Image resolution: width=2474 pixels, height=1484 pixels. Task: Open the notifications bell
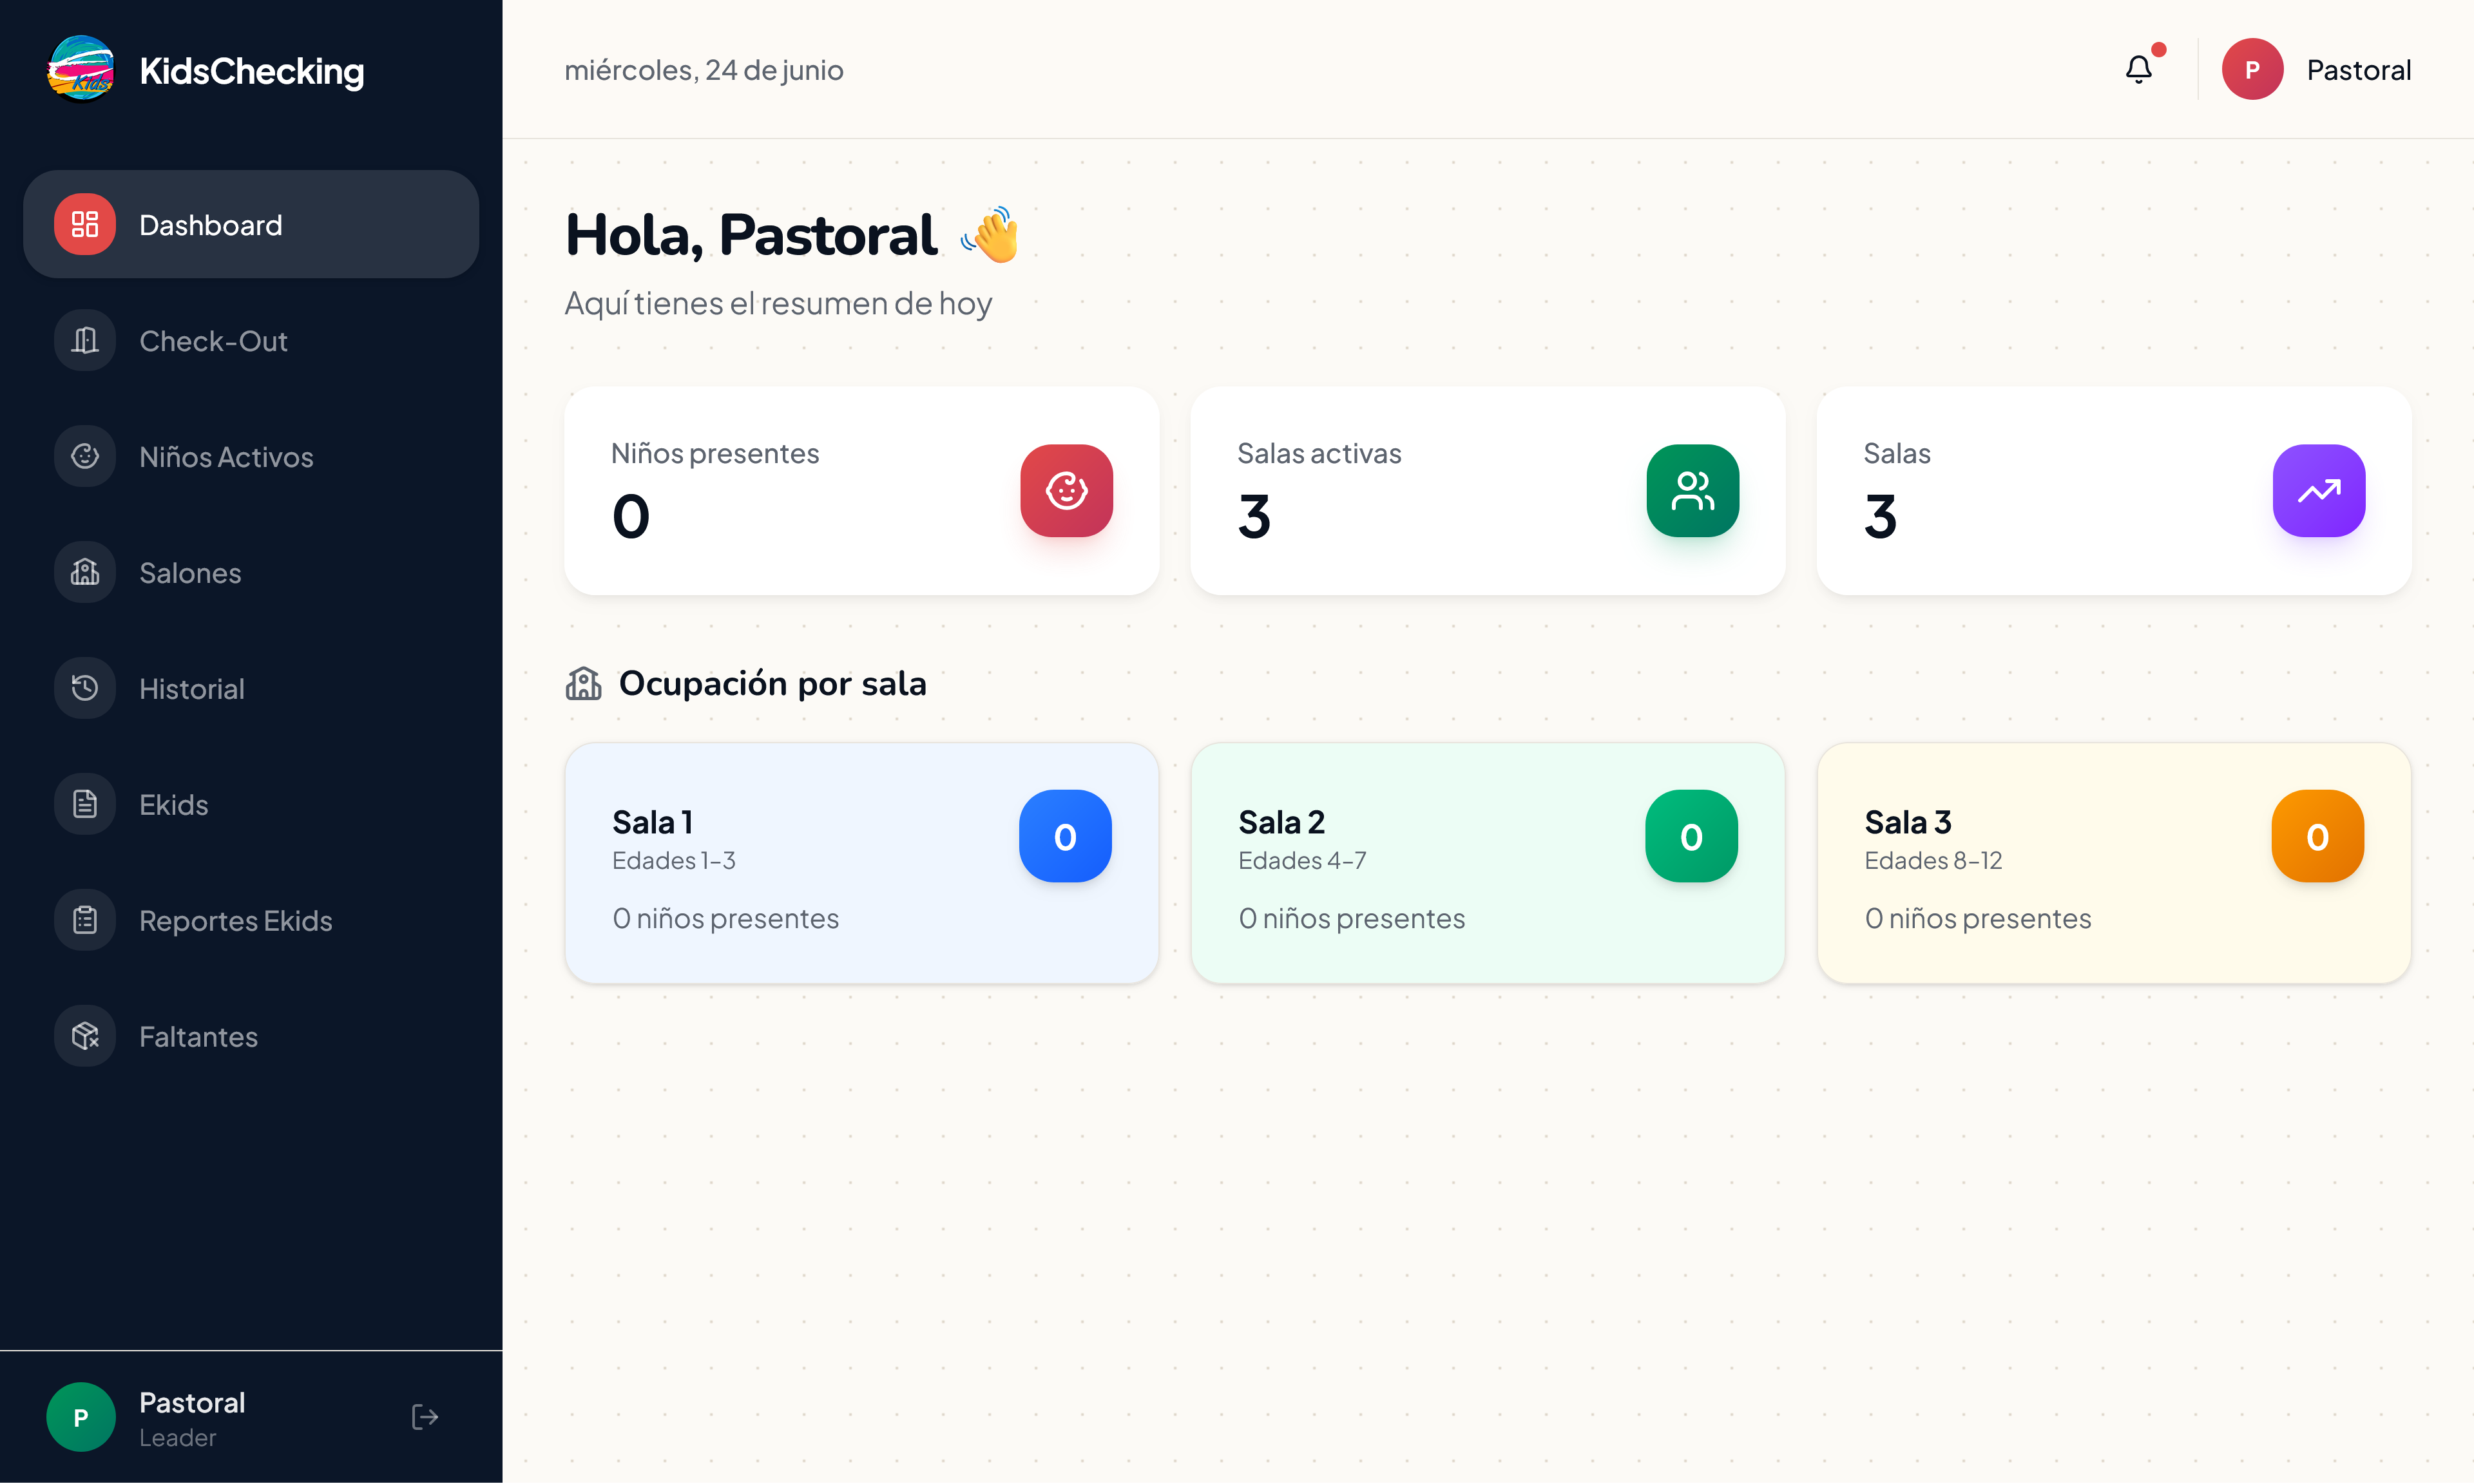pyautogui.click(x=2138, y=69)
